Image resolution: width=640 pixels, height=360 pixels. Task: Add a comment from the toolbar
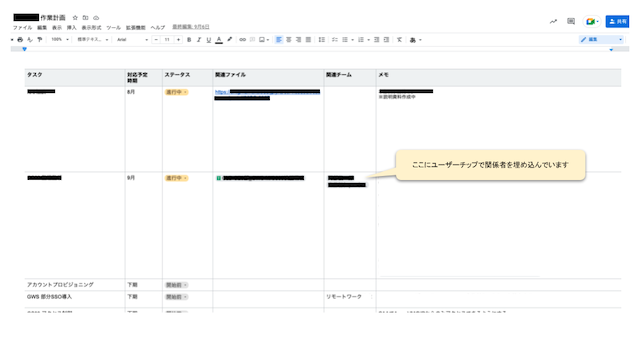click(252, 40)
